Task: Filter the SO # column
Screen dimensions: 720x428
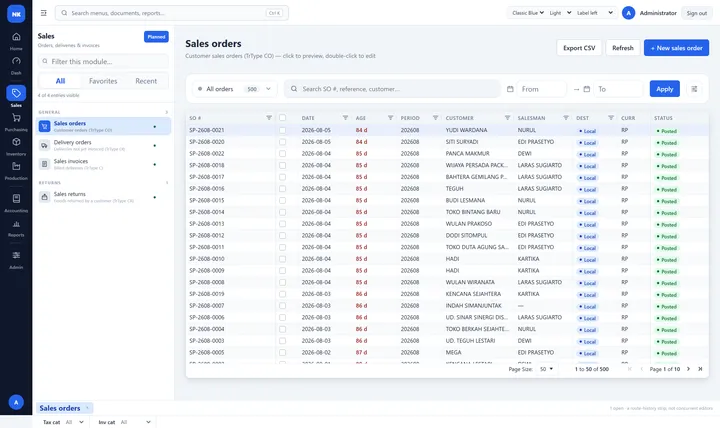Action: pyautogui.click(x=269, y=118)
